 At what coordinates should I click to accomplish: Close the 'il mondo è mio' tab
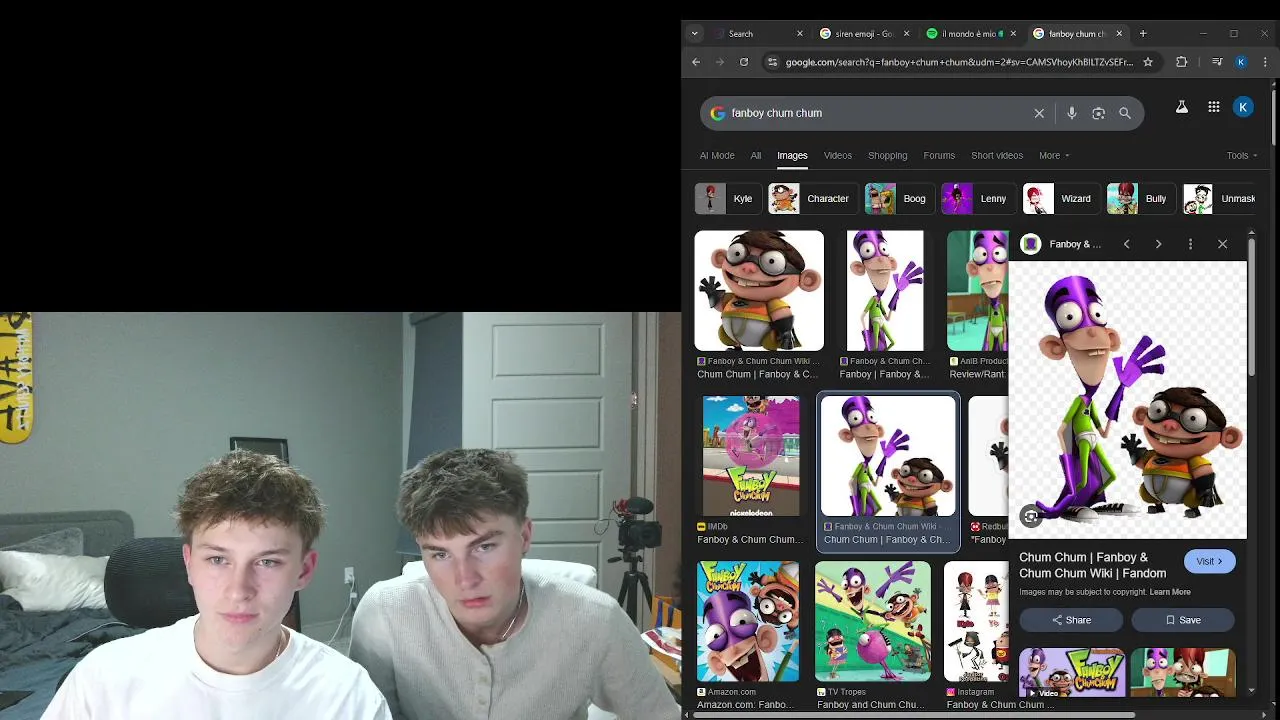[1013, 34]
